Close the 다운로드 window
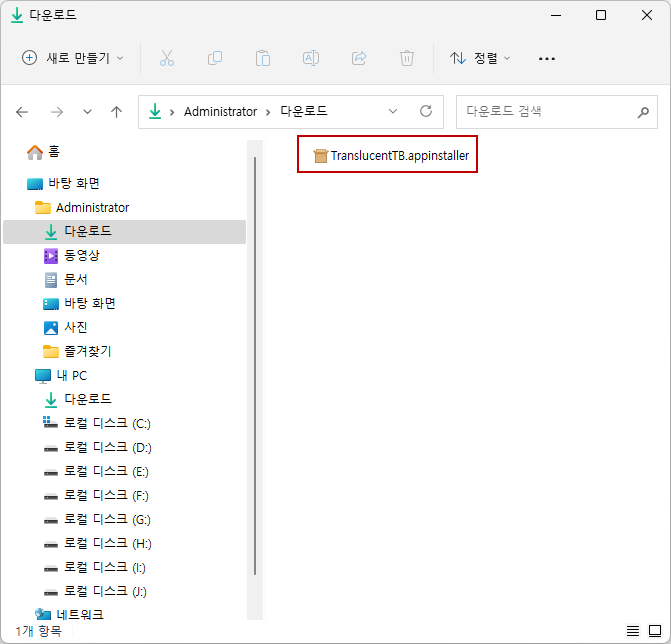 pyautogui.click(x=647, y=15)
